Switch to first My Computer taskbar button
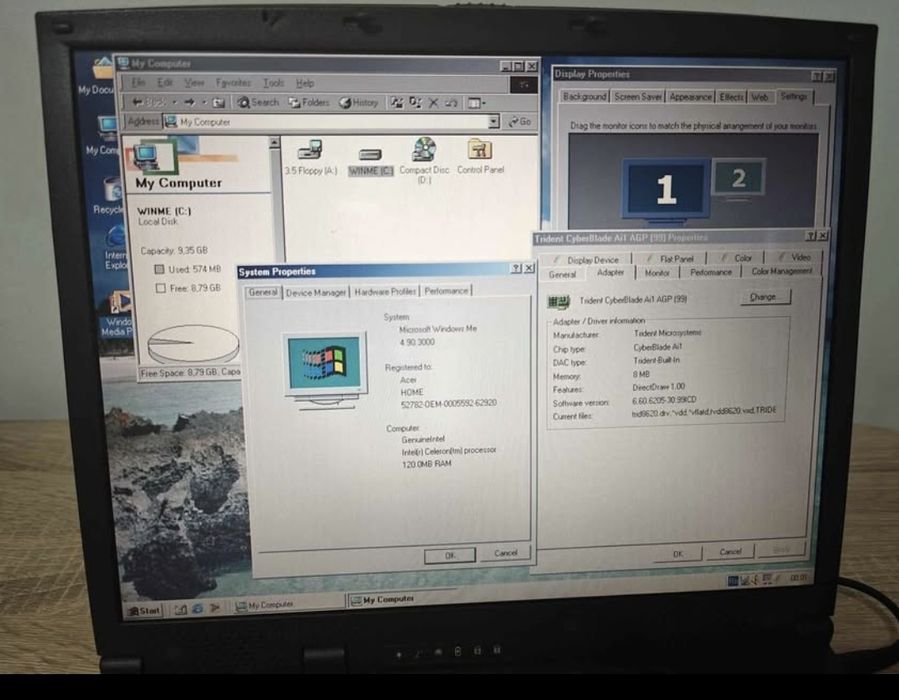 [288, 604]
